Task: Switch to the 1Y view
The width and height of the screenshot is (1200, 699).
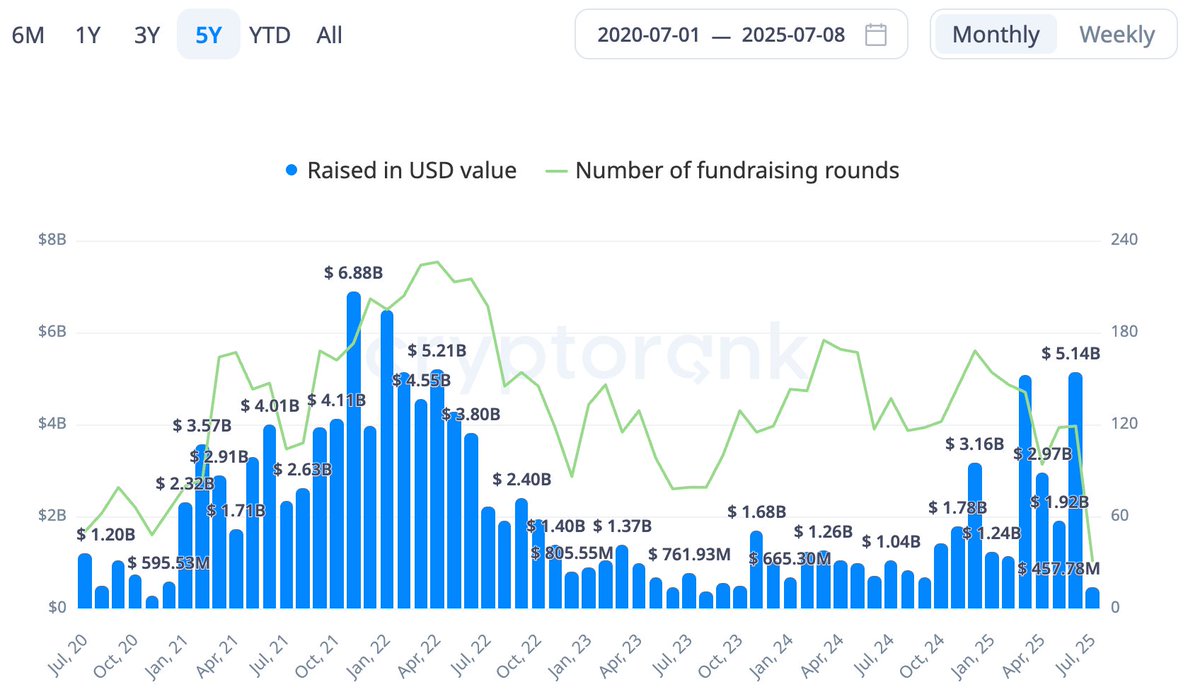Action: point(88,34)
